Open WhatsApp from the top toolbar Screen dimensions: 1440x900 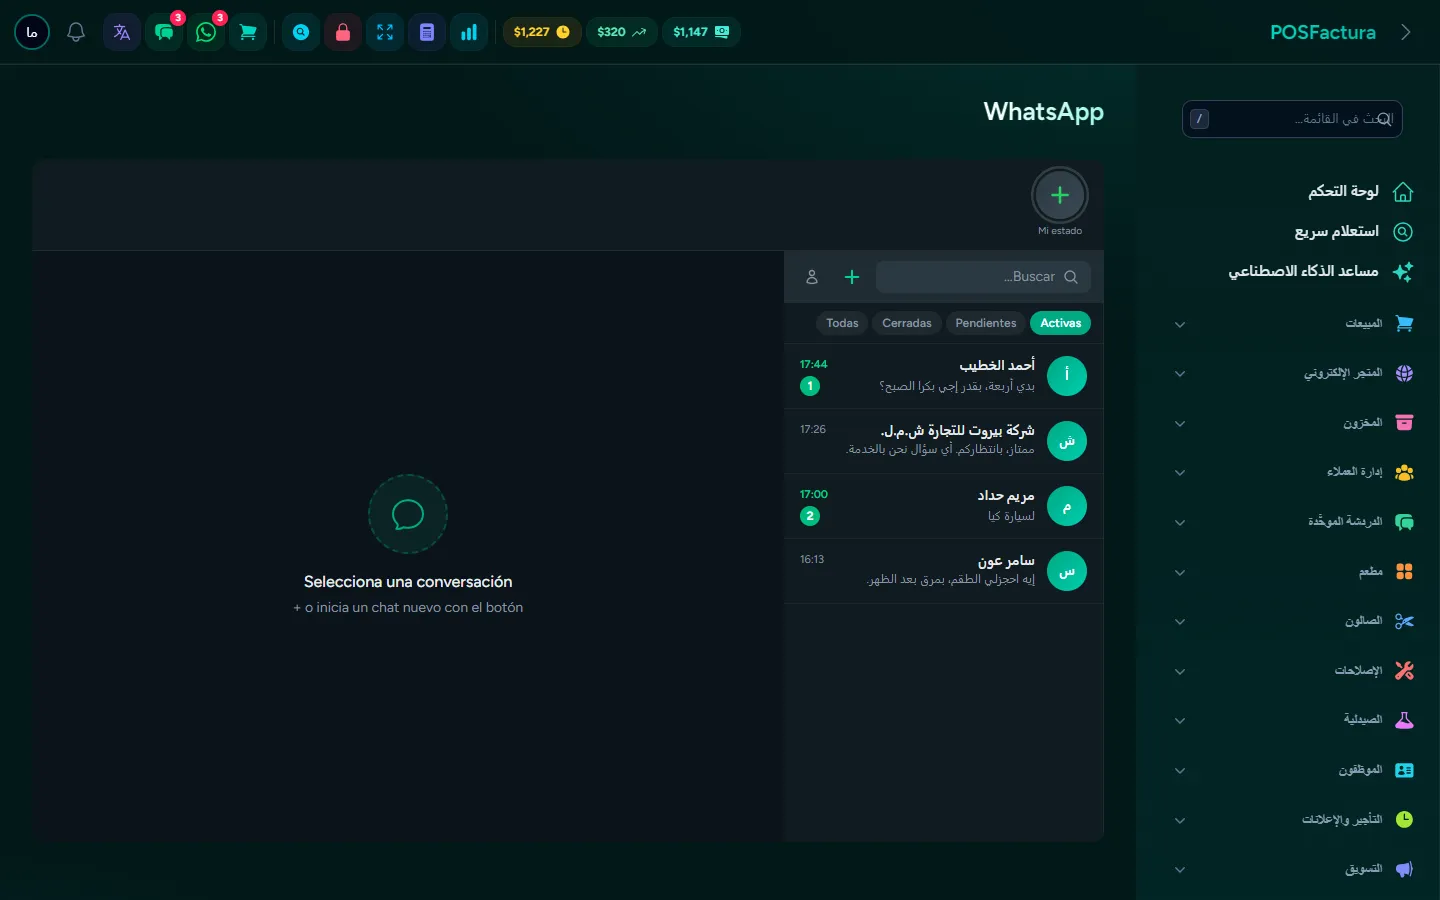pos(206,32)
